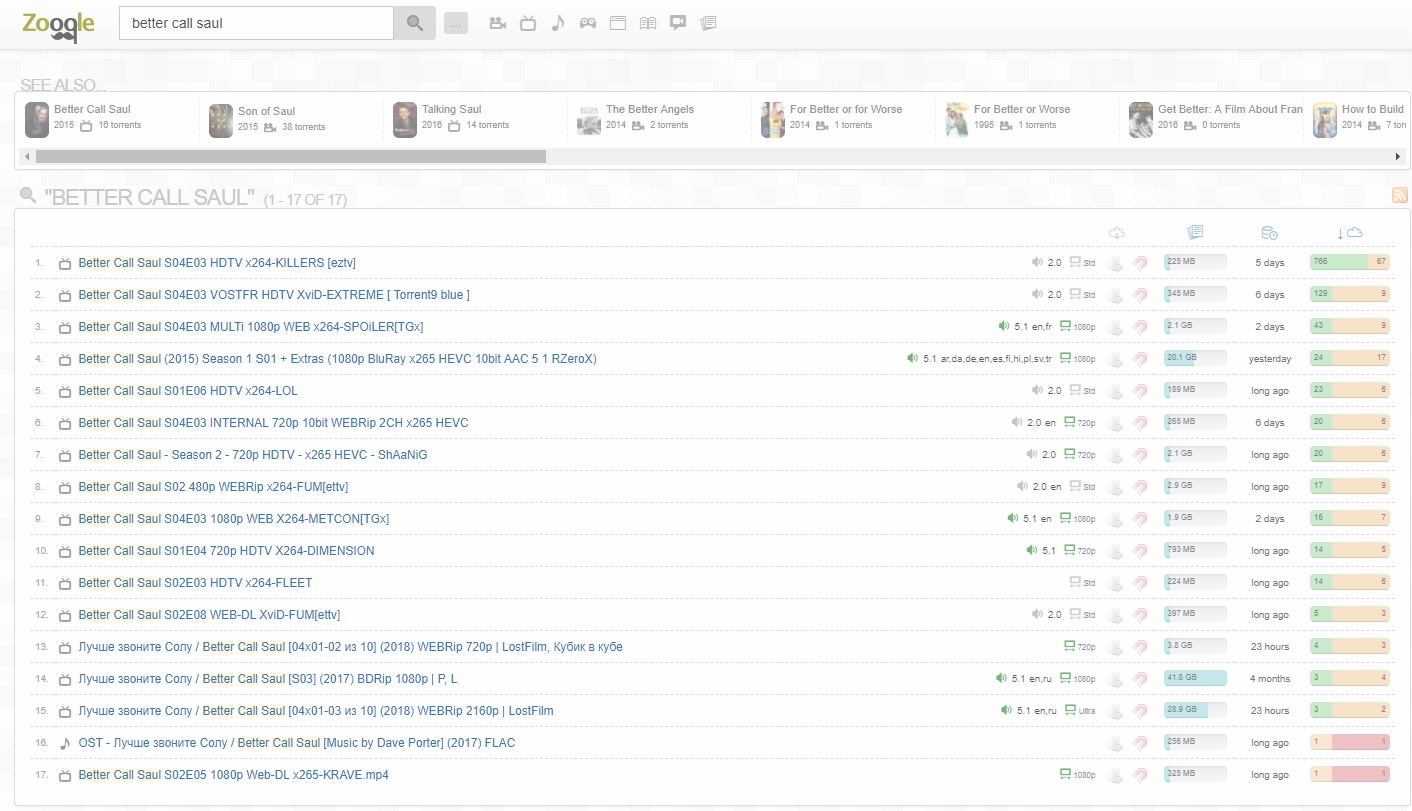Image resolution: width=1412 pixels, height=811 pixels.
Task: Click magnet icon for S04E03 METCON row
Action: pyautogui.click(x=1140, y=519)
